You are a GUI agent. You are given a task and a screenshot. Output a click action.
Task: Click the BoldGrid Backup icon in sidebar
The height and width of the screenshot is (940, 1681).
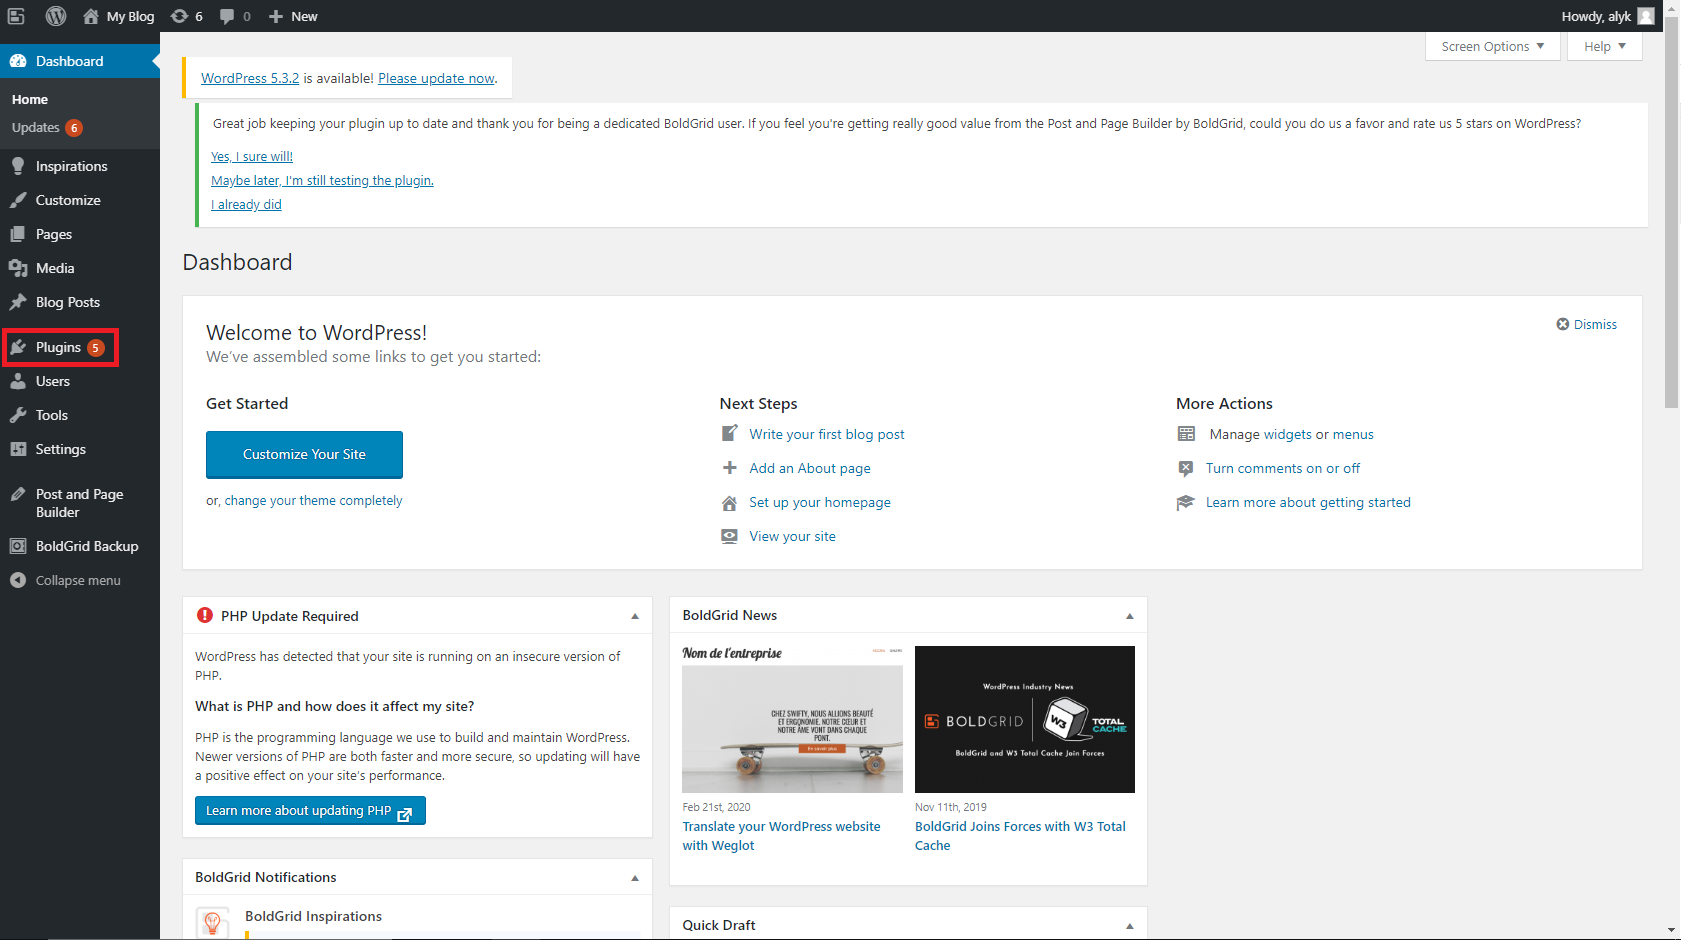click(18, 546)
